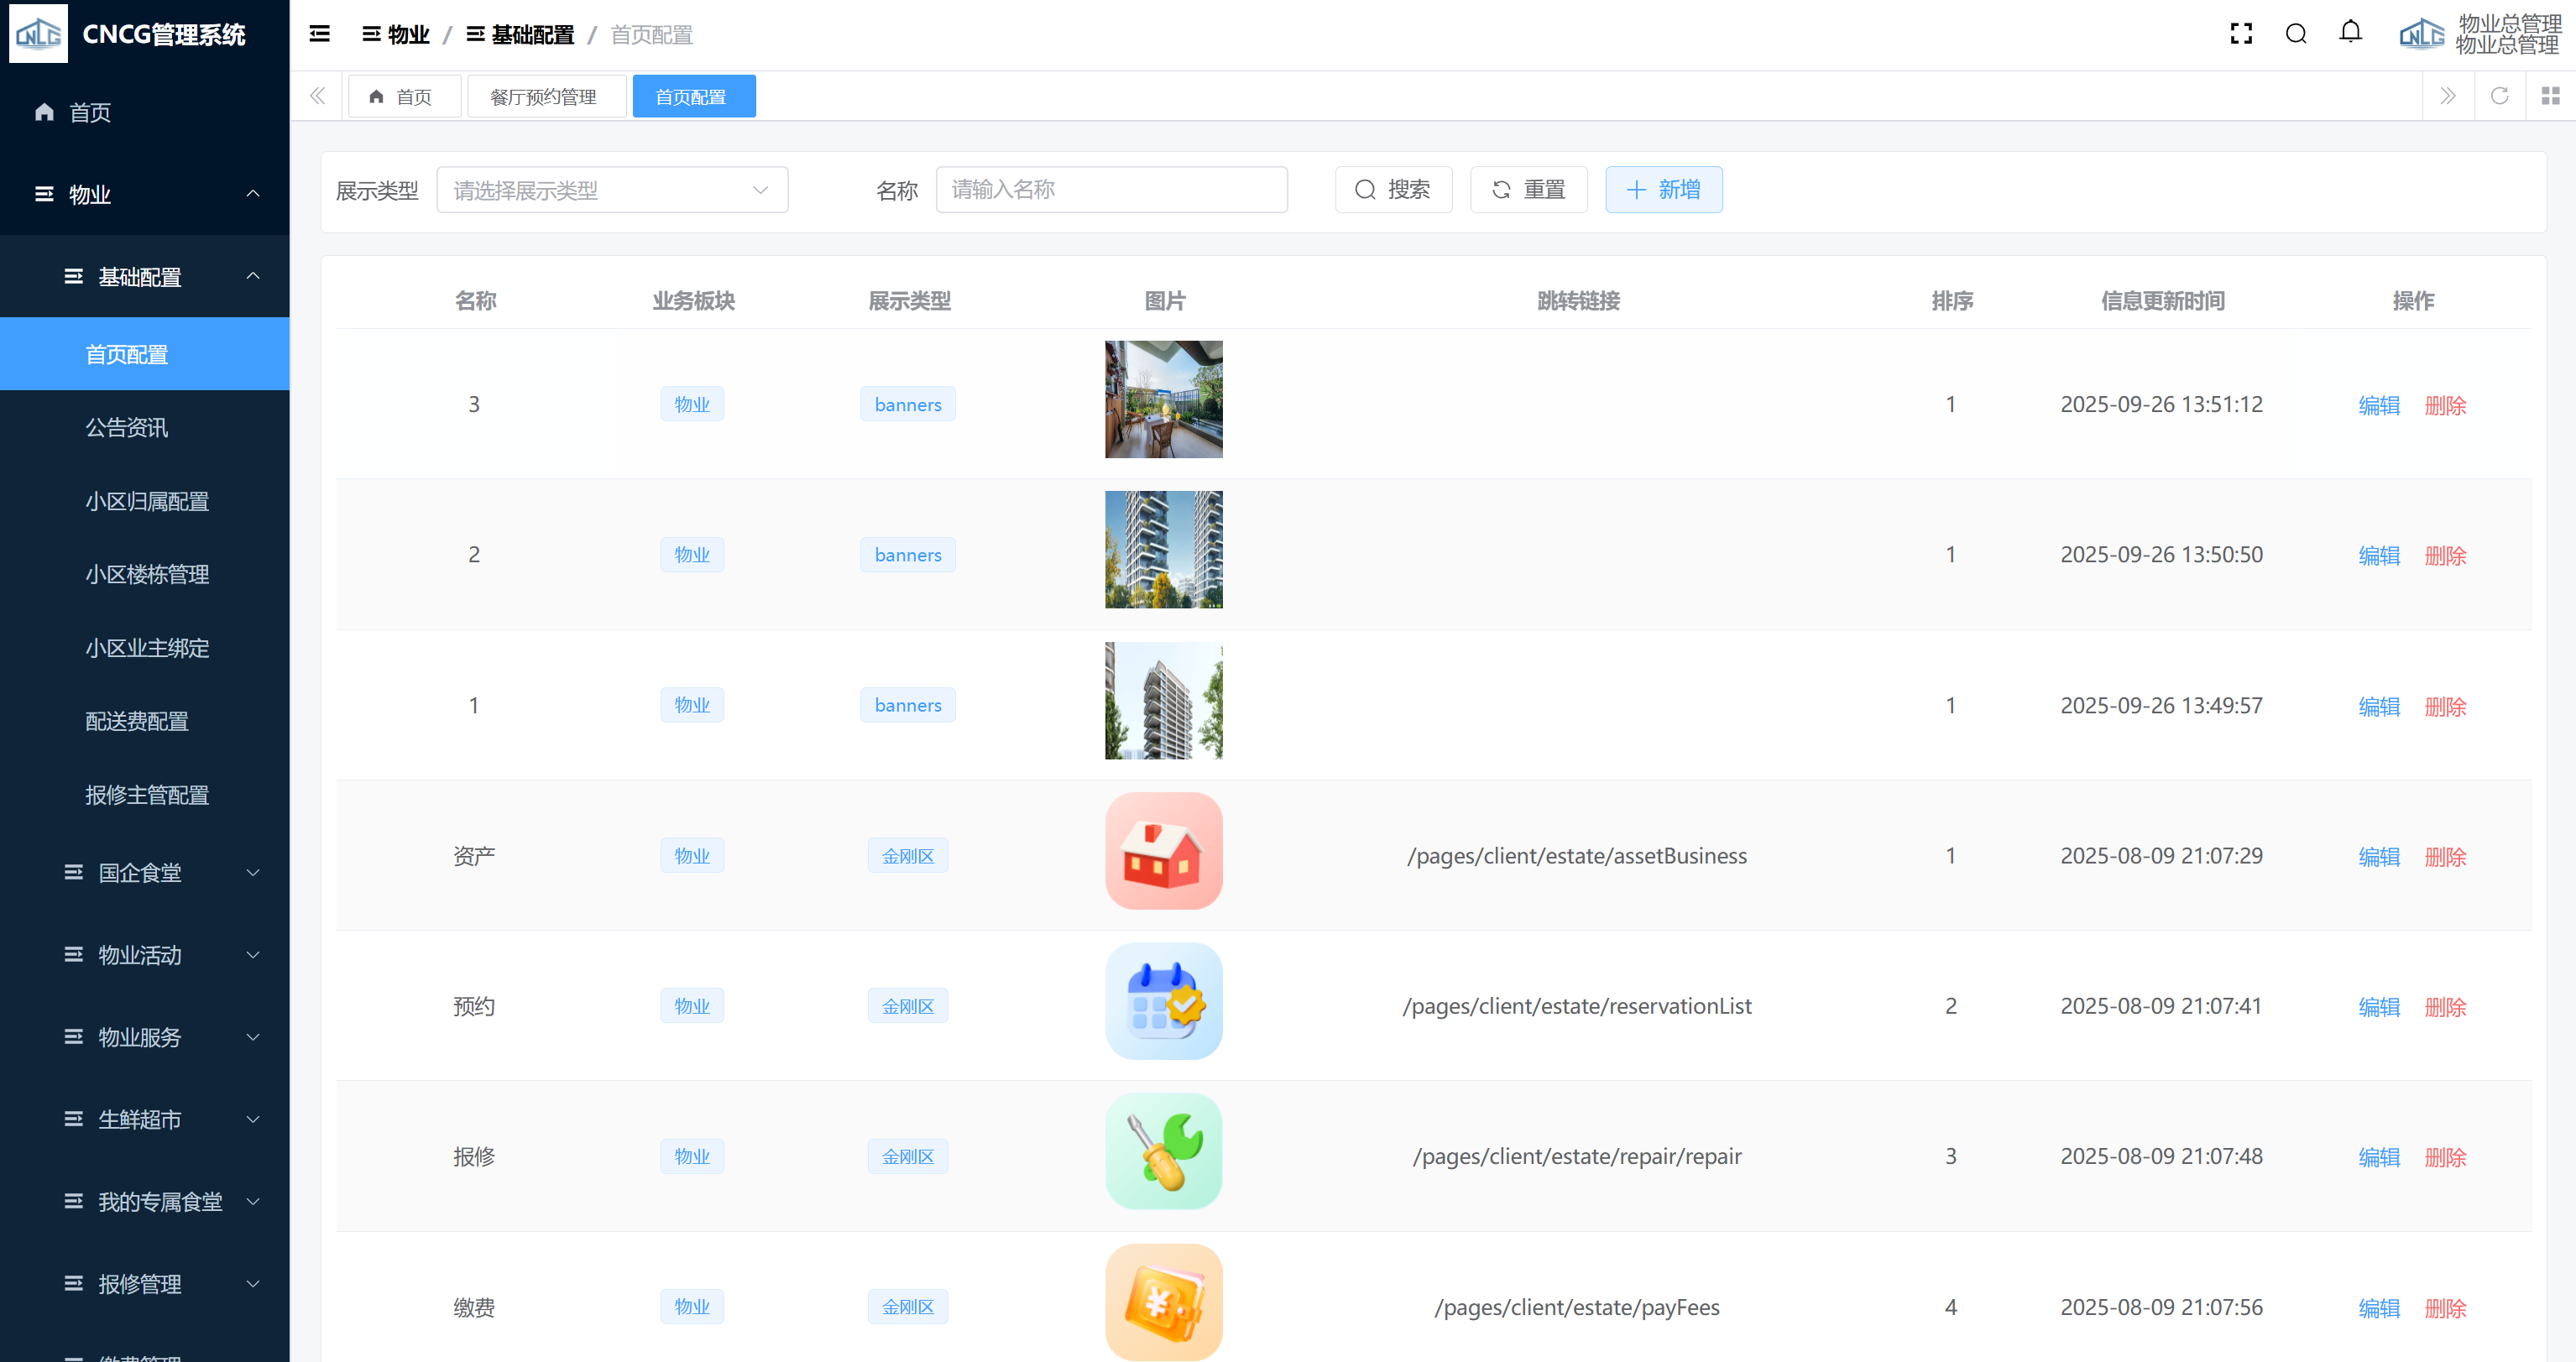Click the 名称 input field
This screenshot has height=1362, width=2576.
tap(1111, 190)
